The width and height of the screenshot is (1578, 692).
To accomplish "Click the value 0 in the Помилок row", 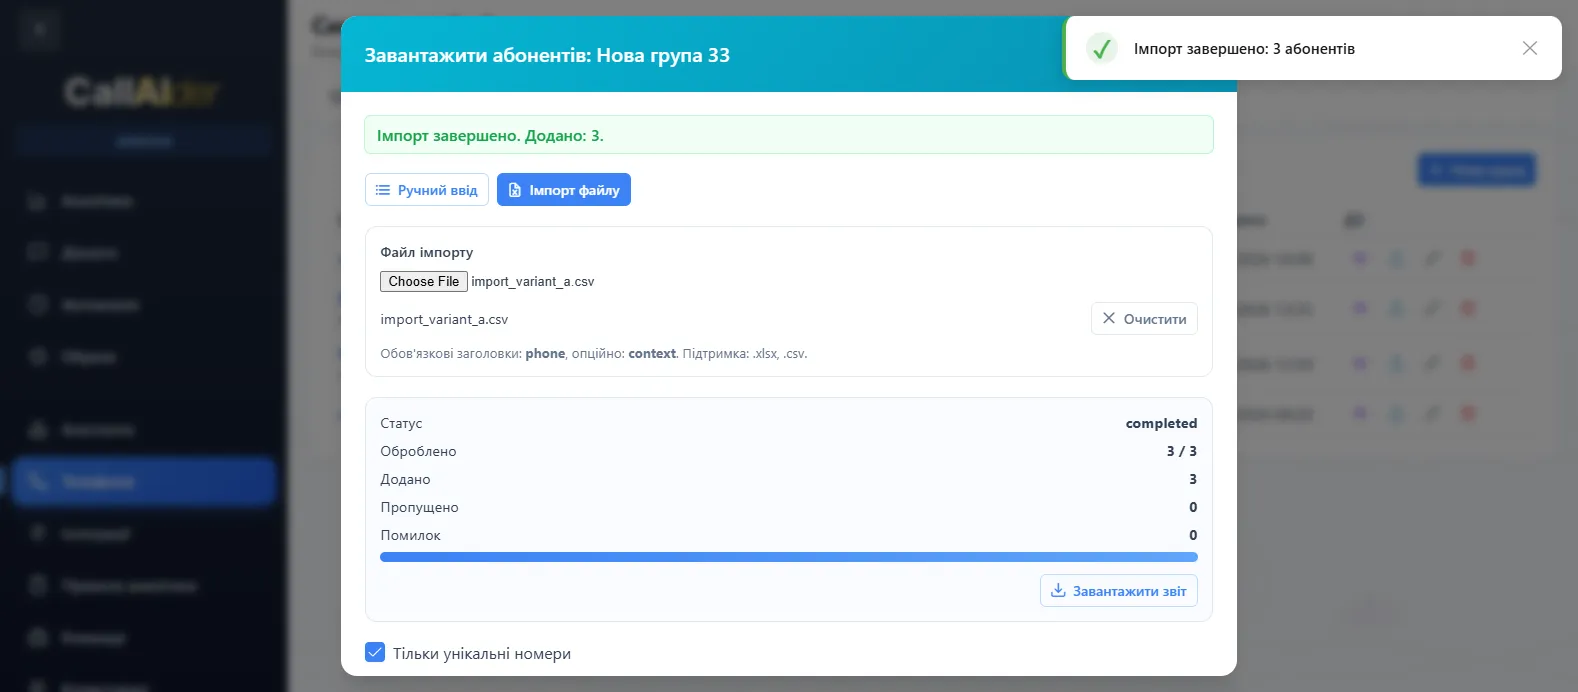I will (x=1193, y=535).
